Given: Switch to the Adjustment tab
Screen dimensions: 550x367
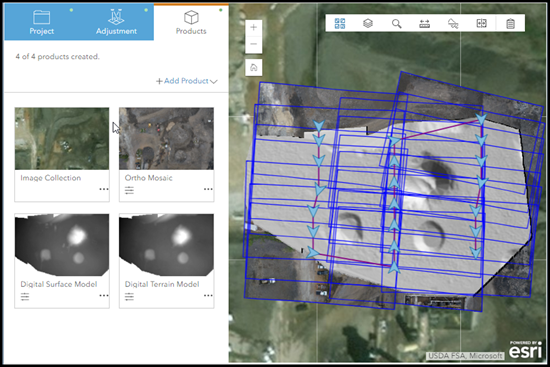Looking at the screenshot, I should 116,22.
